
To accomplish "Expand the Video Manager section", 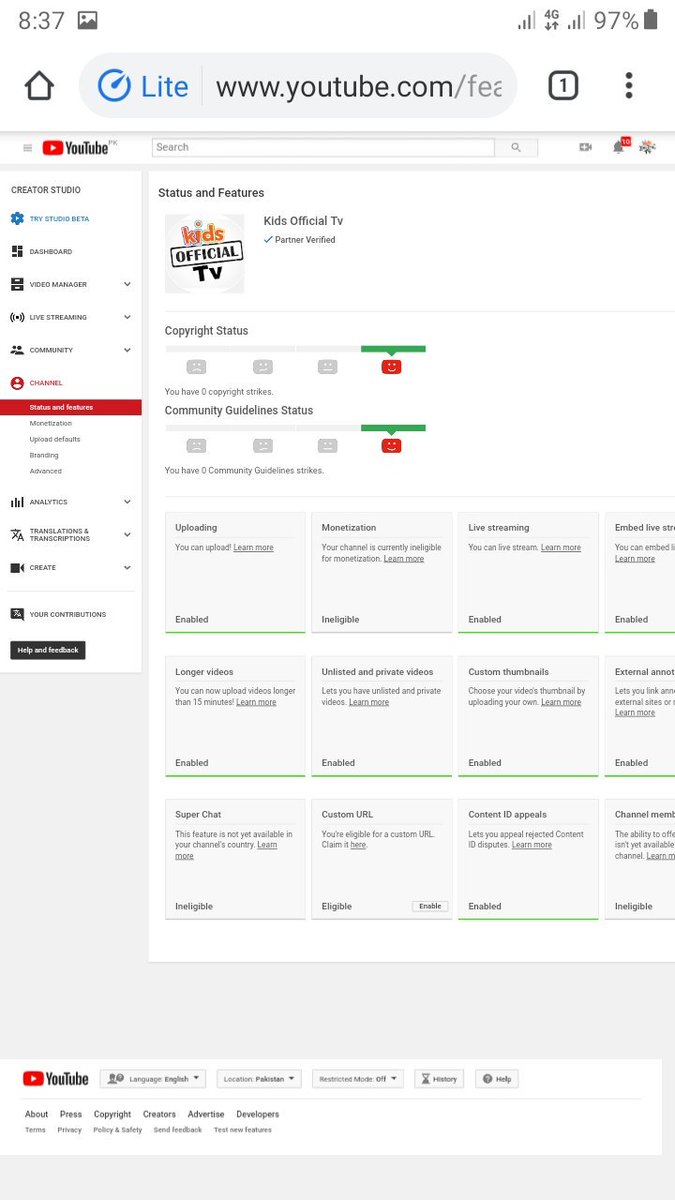I will point(127,285).
